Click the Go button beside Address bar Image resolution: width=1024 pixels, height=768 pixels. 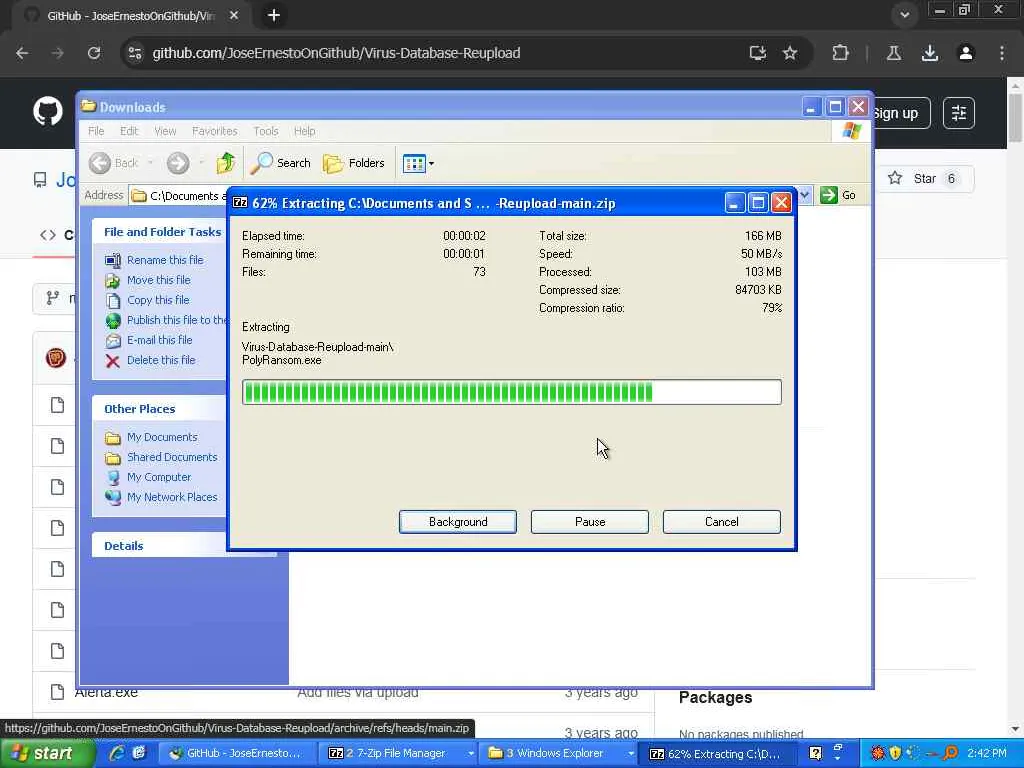tap(838, 195)
